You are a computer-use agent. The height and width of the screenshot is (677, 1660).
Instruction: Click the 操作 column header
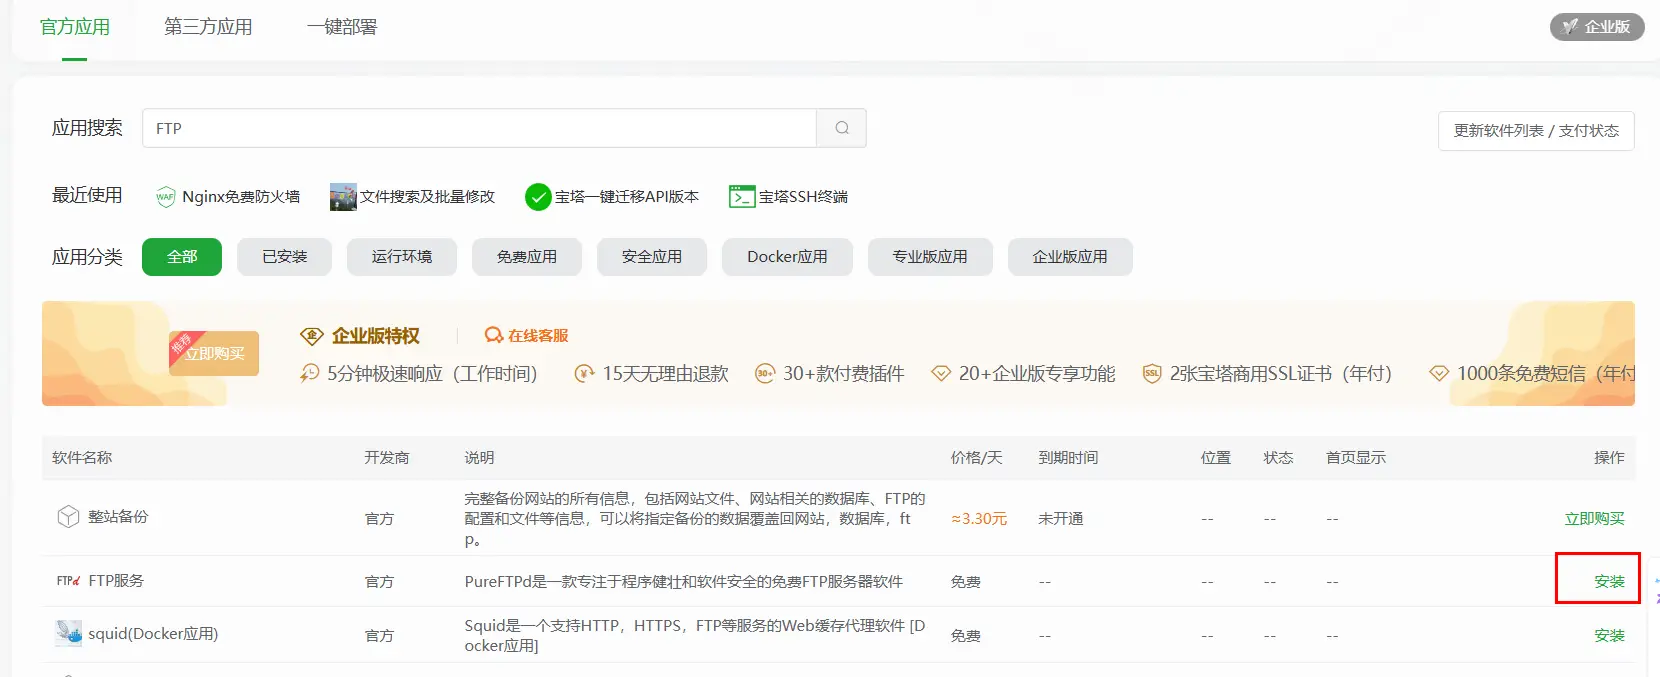(1609, 458)
